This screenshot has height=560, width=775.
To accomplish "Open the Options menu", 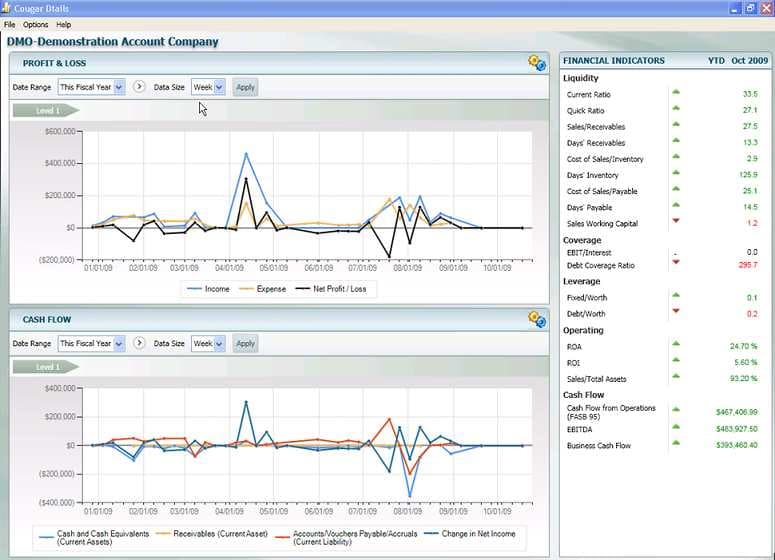I will (35, 24).
